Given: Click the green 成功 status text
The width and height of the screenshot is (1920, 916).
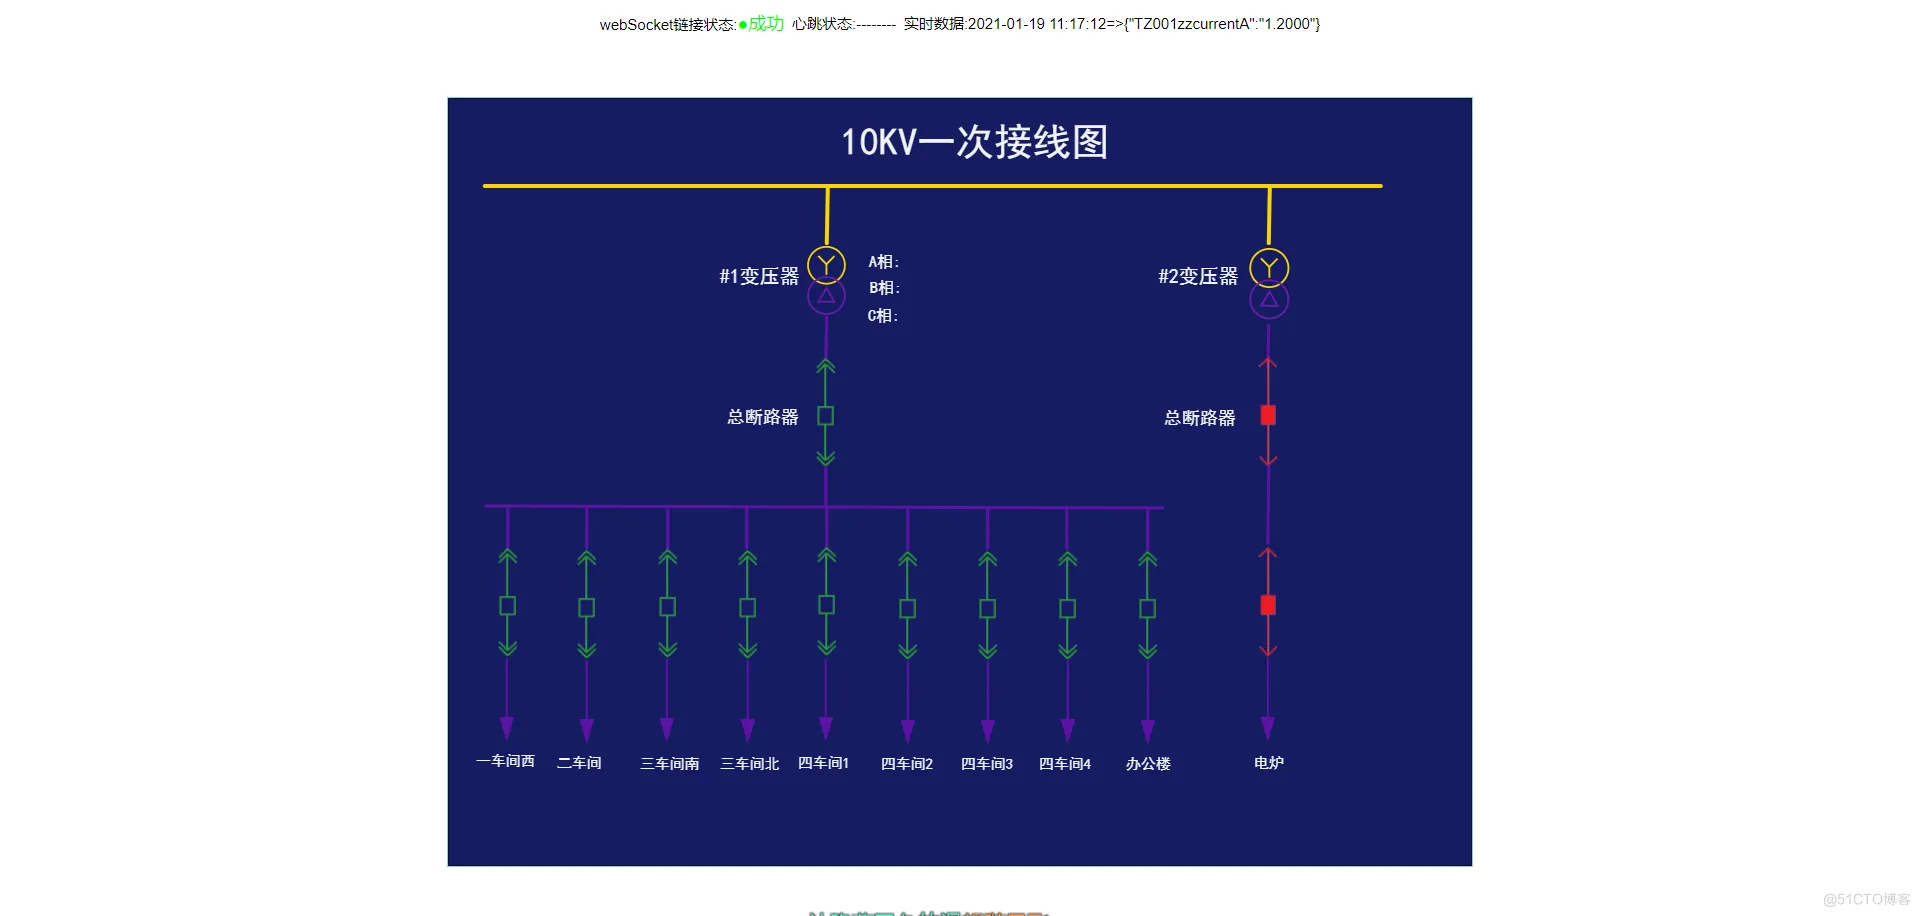Looking at the screenshot, I should (x=766, y=24).
